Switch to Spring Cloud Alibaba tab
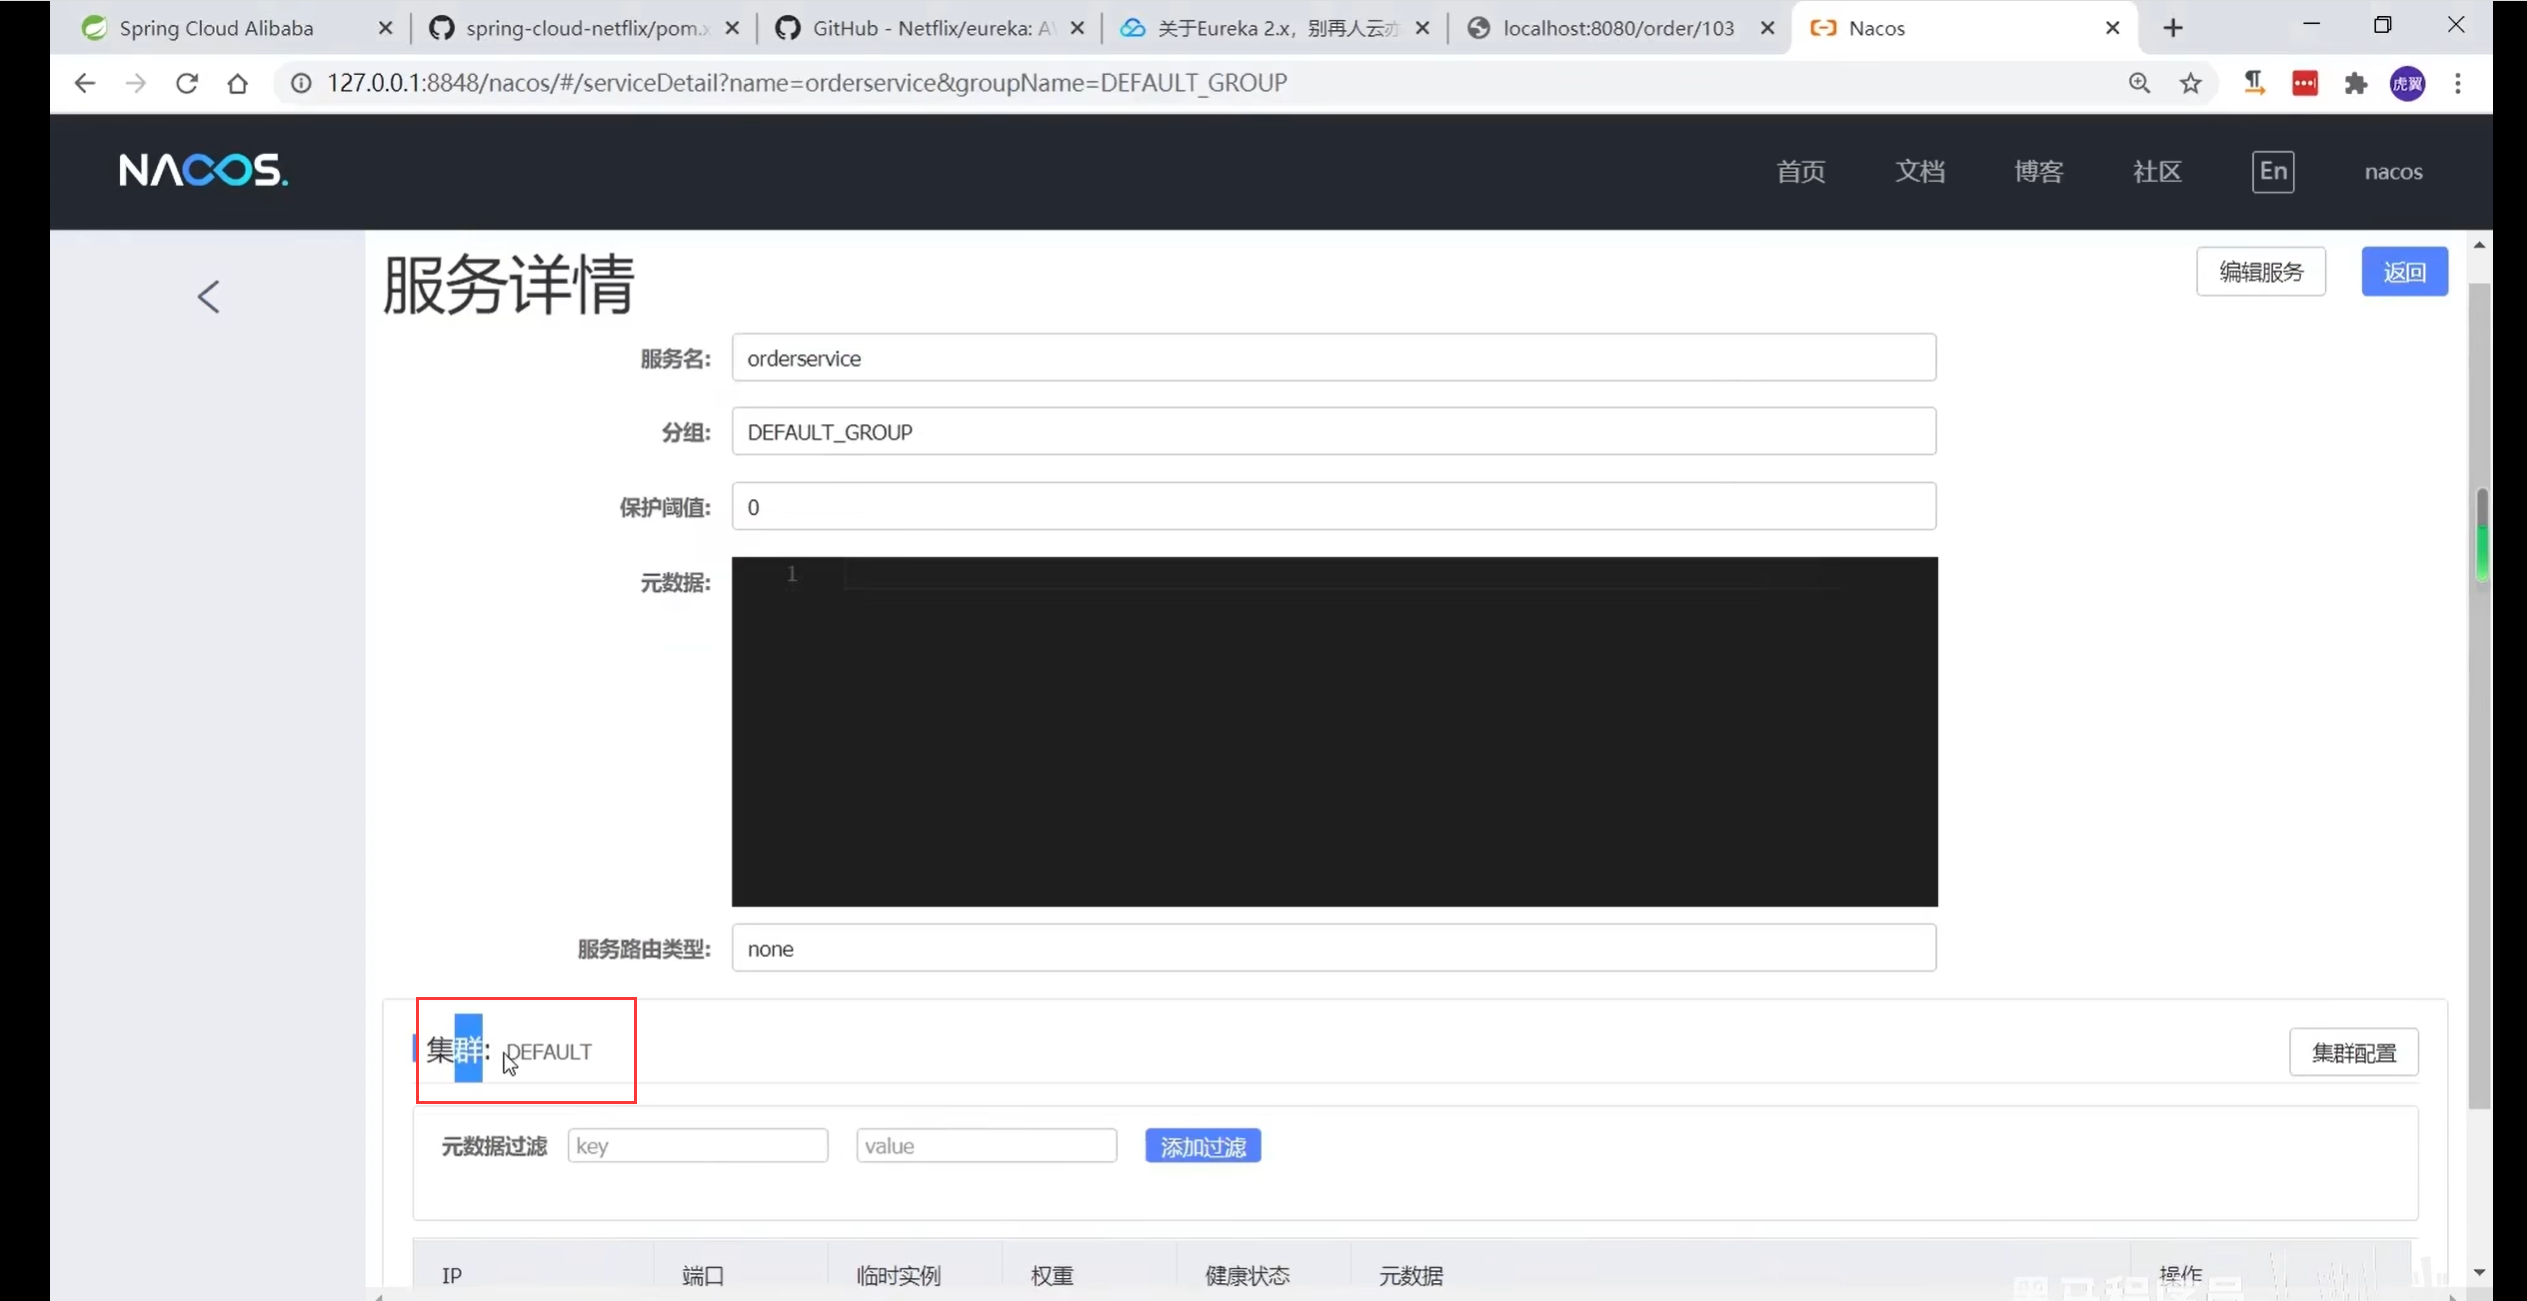 (x=216, y=28)
